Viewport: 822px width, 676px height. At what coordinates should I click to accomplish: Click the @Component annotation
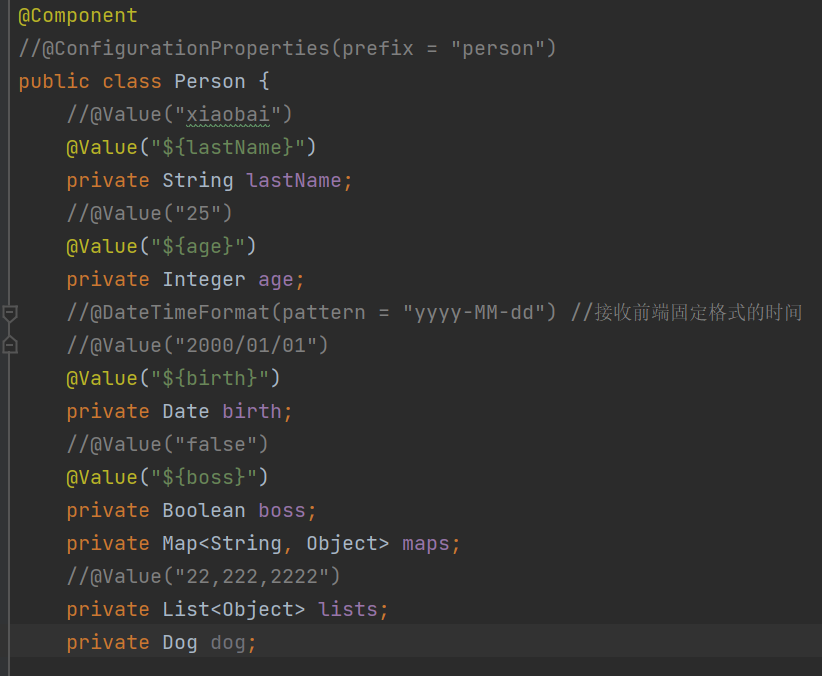pos(78,16)
